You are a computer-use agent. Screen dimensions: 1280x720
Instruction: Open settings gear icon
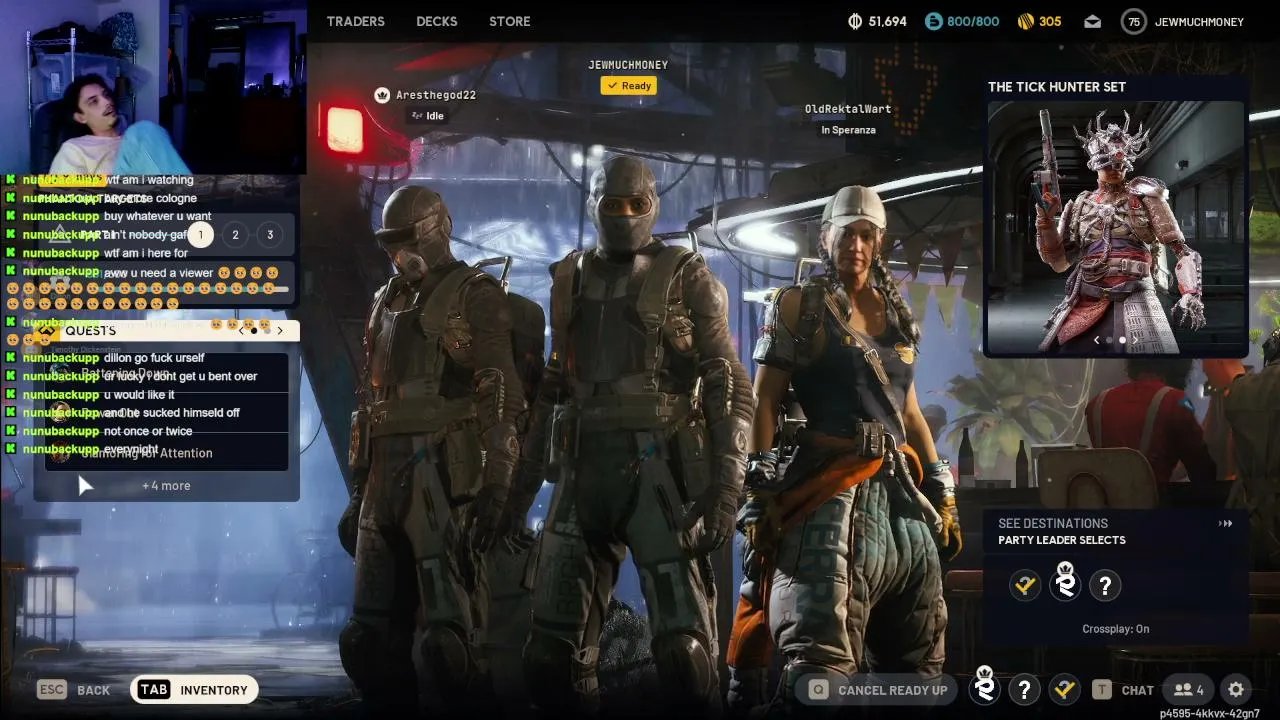click(x=1236, y=690)
